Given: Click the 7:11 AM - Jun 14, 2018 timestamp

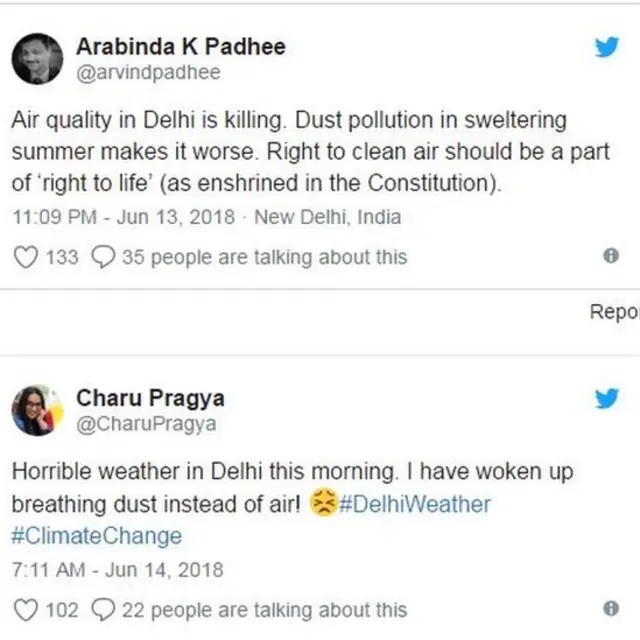Looking at the screenshot, I should [117, 570].
